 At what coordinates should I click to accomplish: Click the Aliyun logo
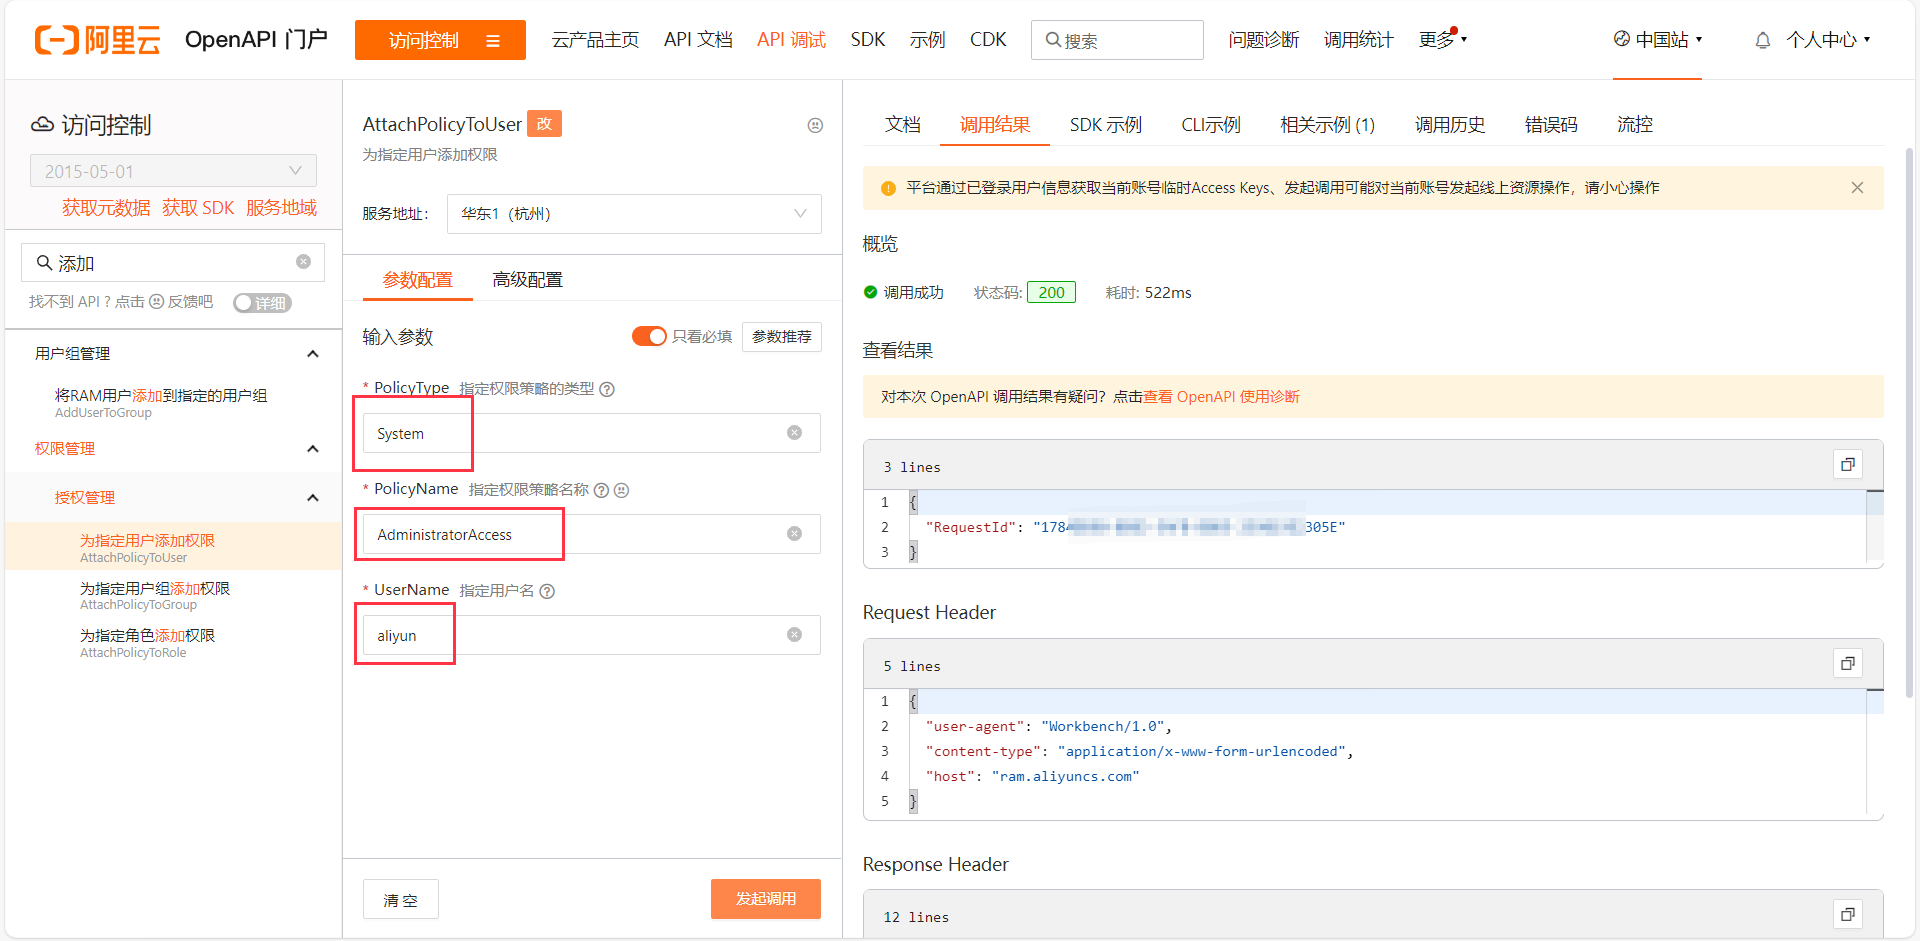(97, 40)
